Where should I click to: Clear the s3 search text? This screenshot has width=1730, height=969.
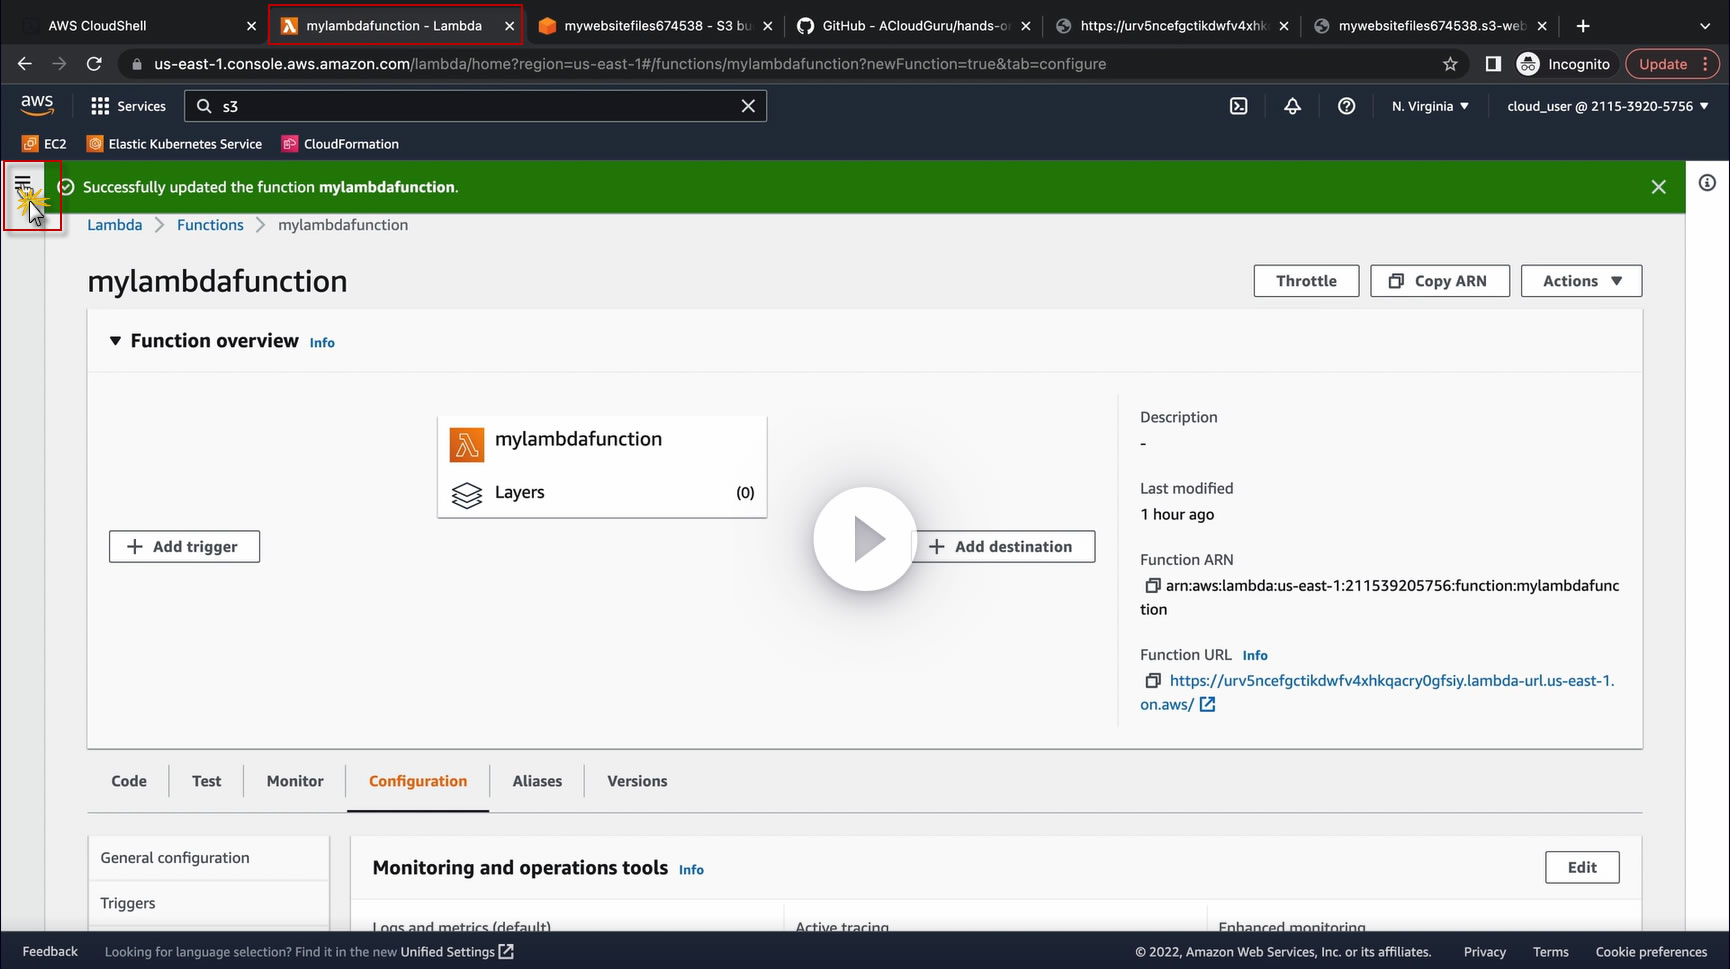click(x=748, y=106)
